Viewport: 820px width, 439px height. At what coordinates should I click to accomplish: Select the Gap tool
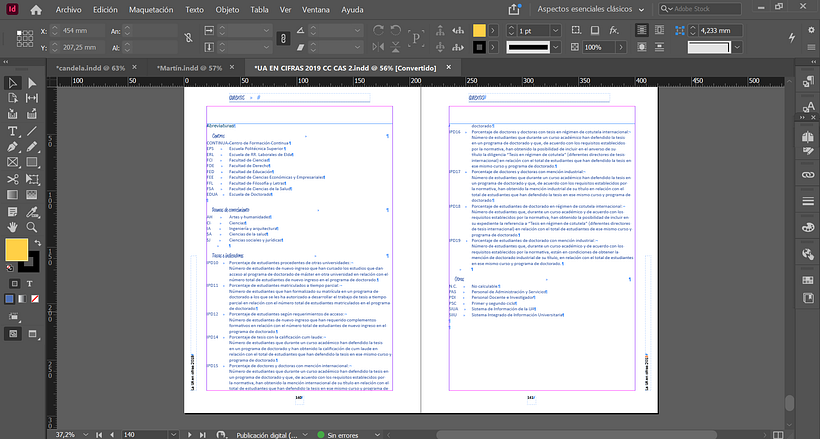click(32, 98)
